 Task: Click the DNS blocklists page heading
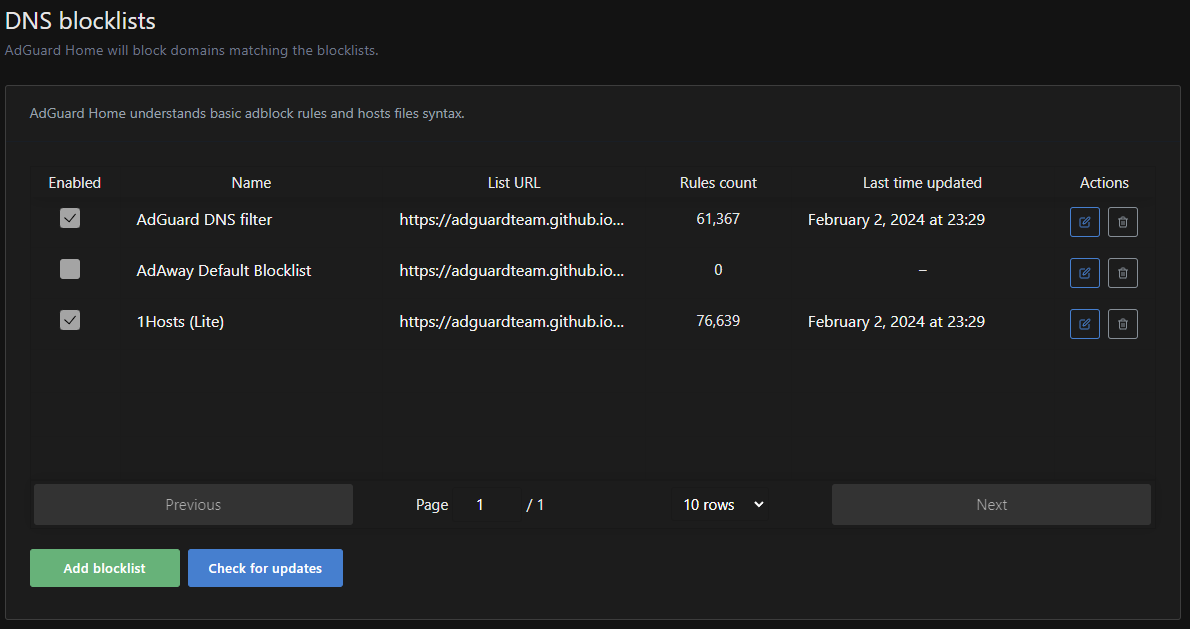pyautogui.click(x=80, y=21)
